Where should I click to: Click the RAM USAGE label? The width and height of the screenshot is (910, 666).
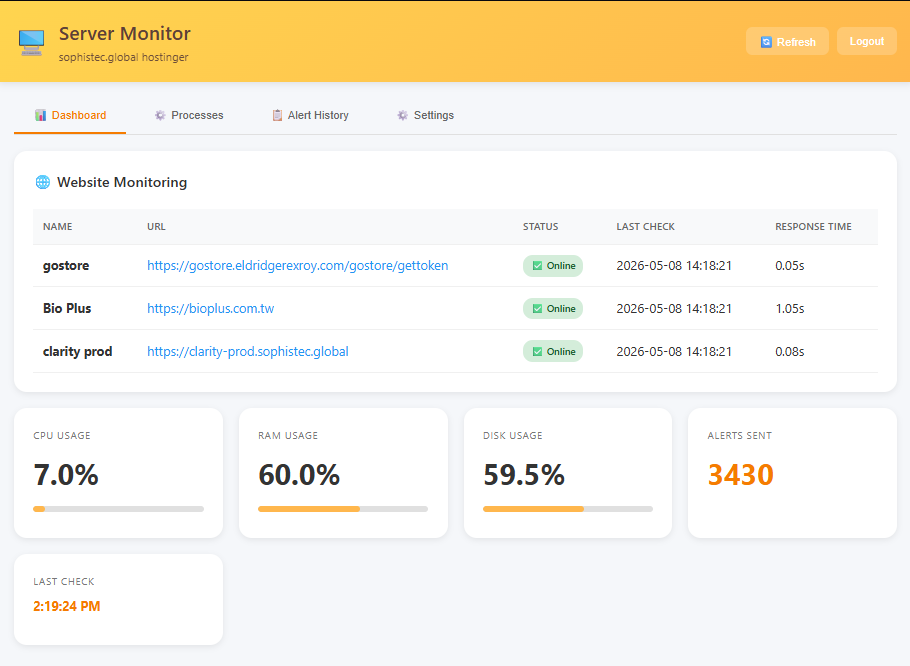tap(288, 436)
